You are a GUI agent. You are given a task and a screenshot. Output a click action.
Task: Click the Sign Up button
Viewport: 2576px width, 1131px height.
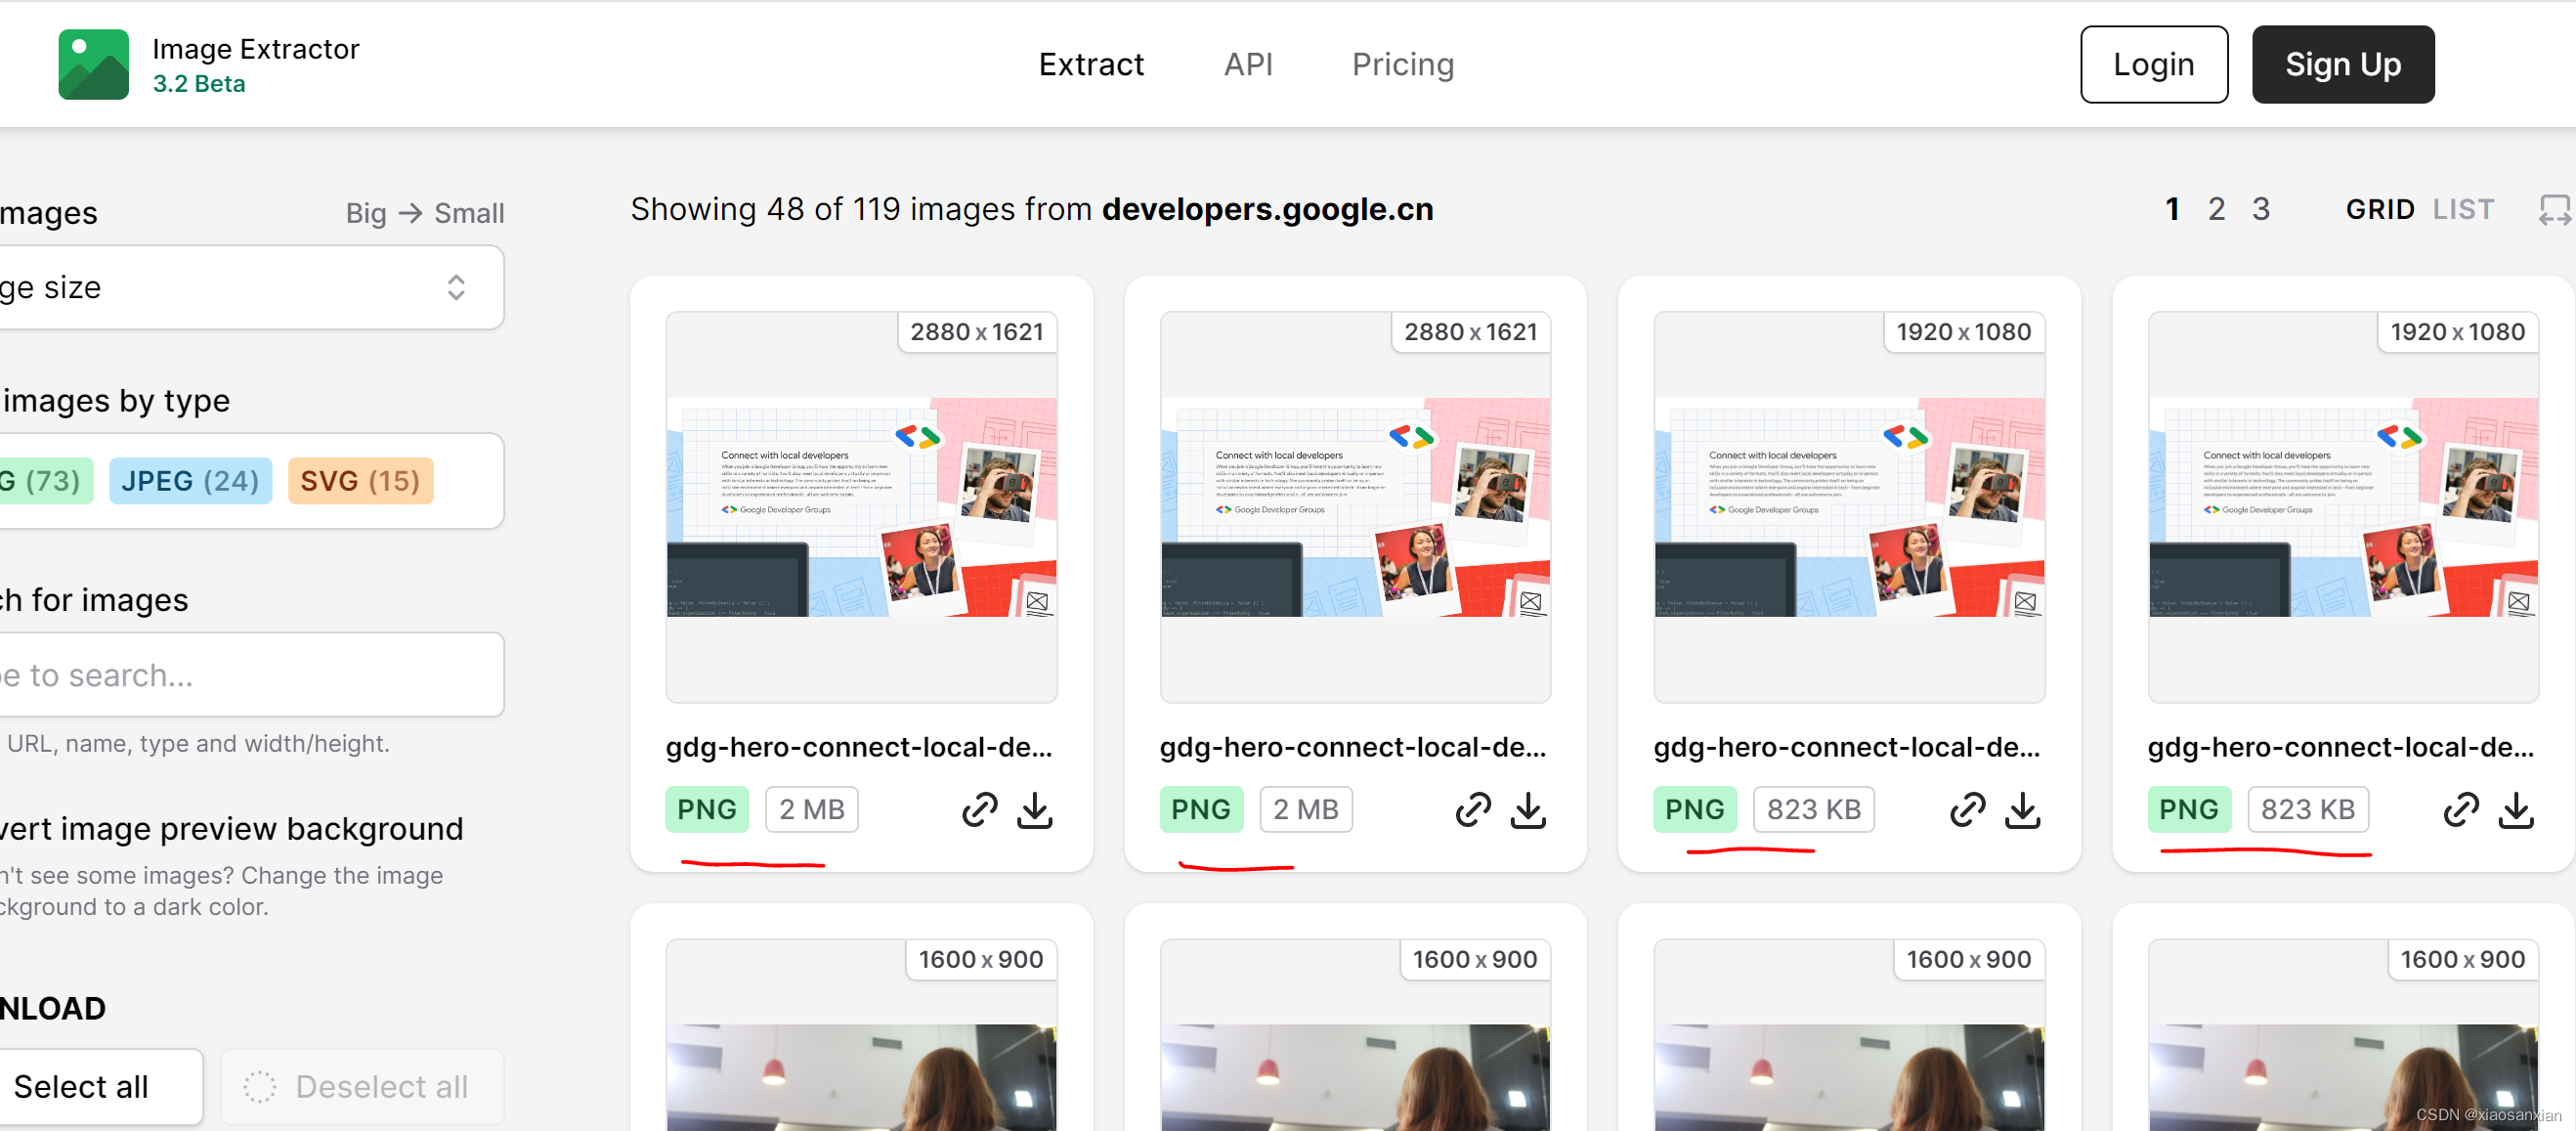[2342, 64]
